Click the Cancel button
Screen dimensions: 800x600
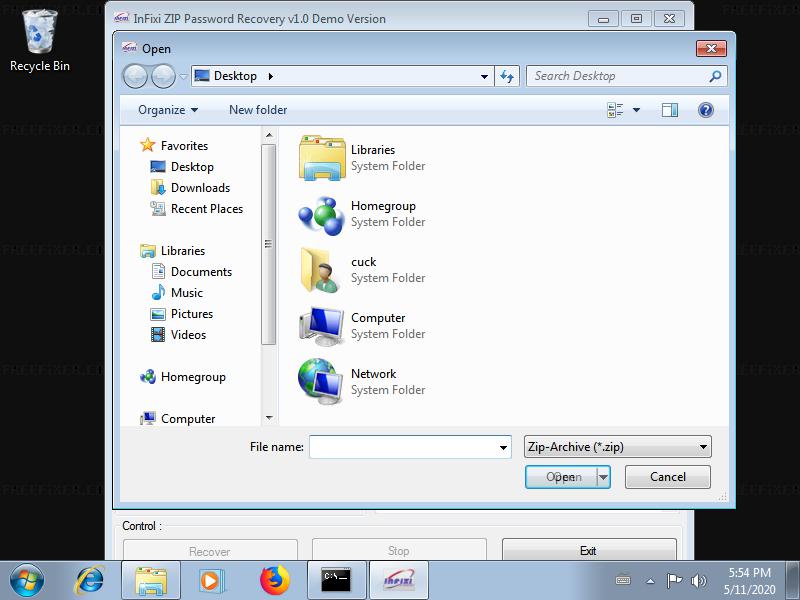point(667,477)
